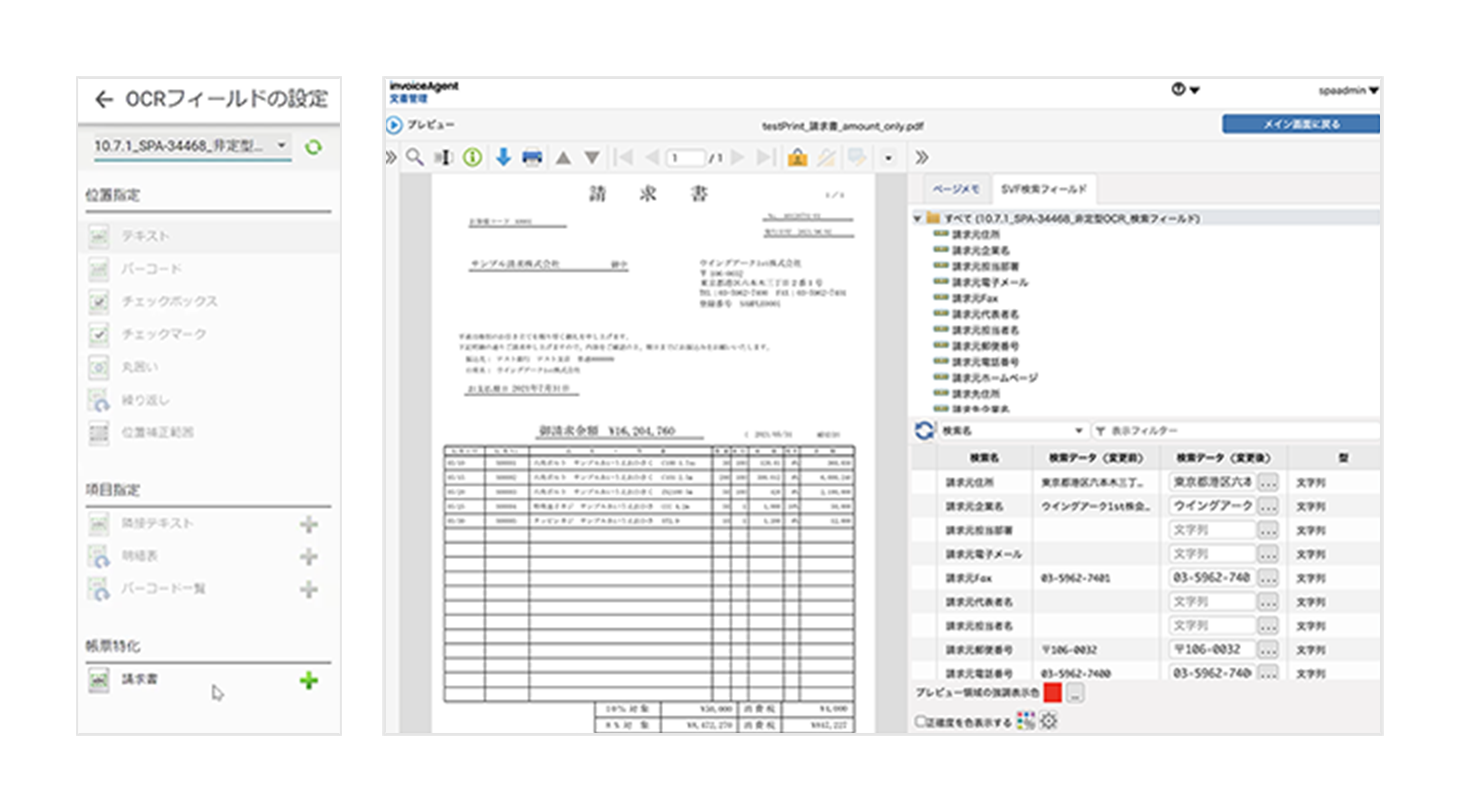Click the blue refresh icon above search table

click(925, 430)
